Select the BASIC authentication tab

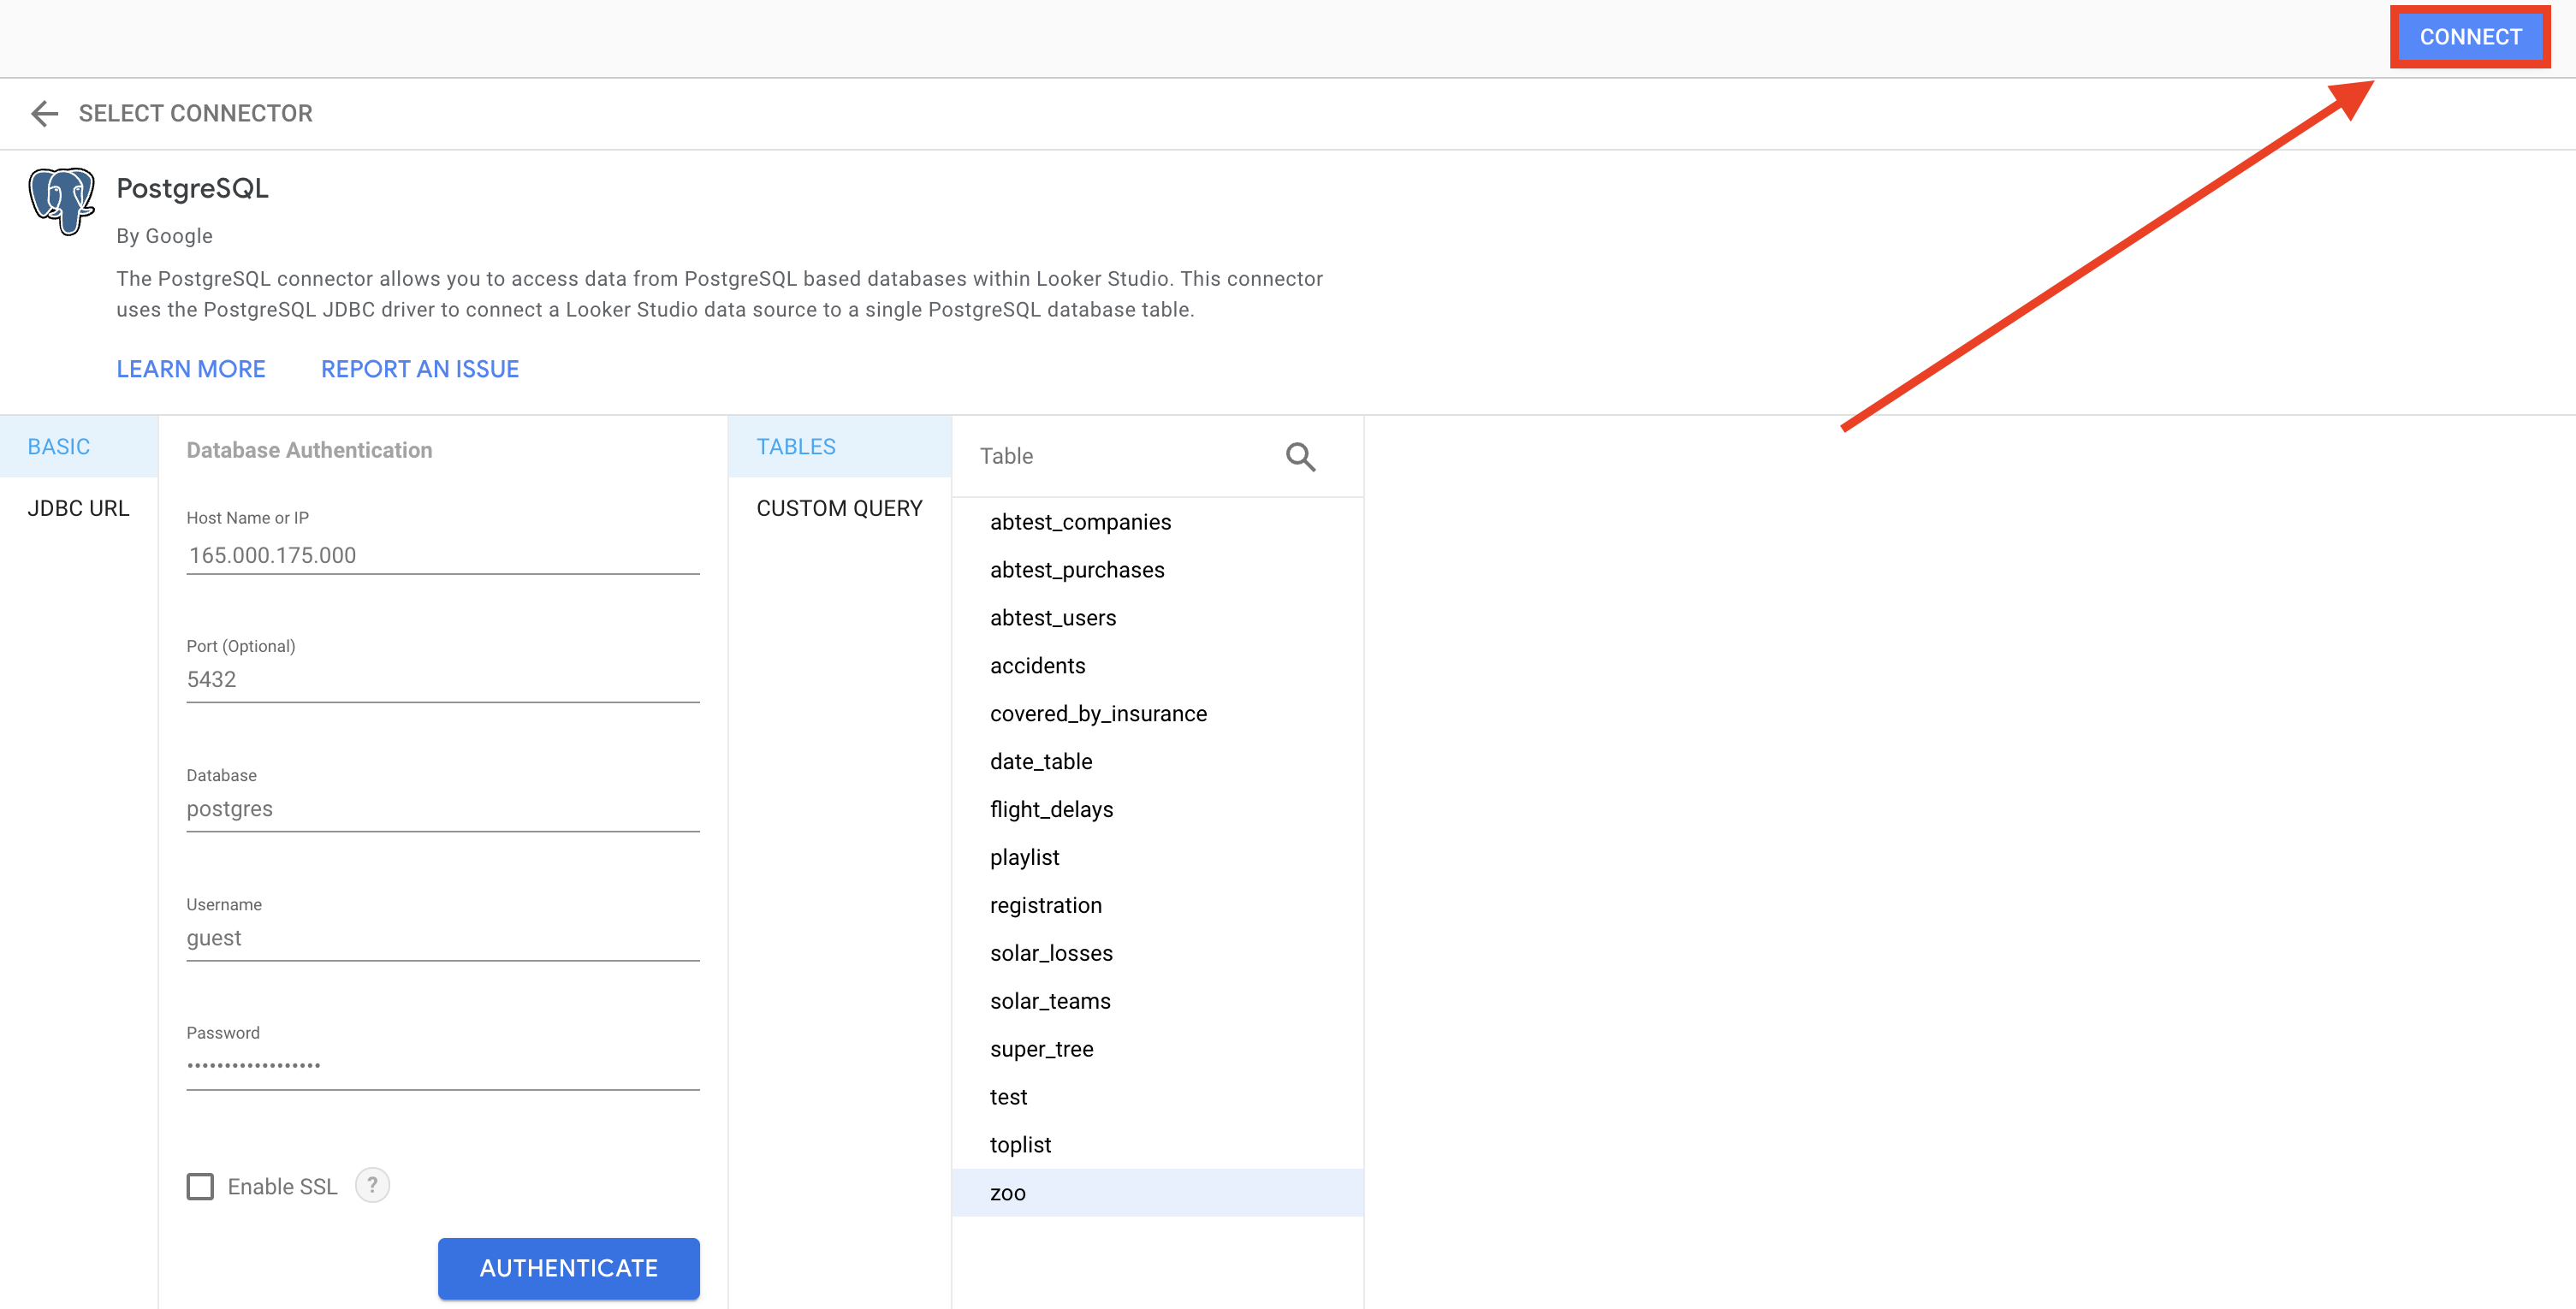(59, 447)
